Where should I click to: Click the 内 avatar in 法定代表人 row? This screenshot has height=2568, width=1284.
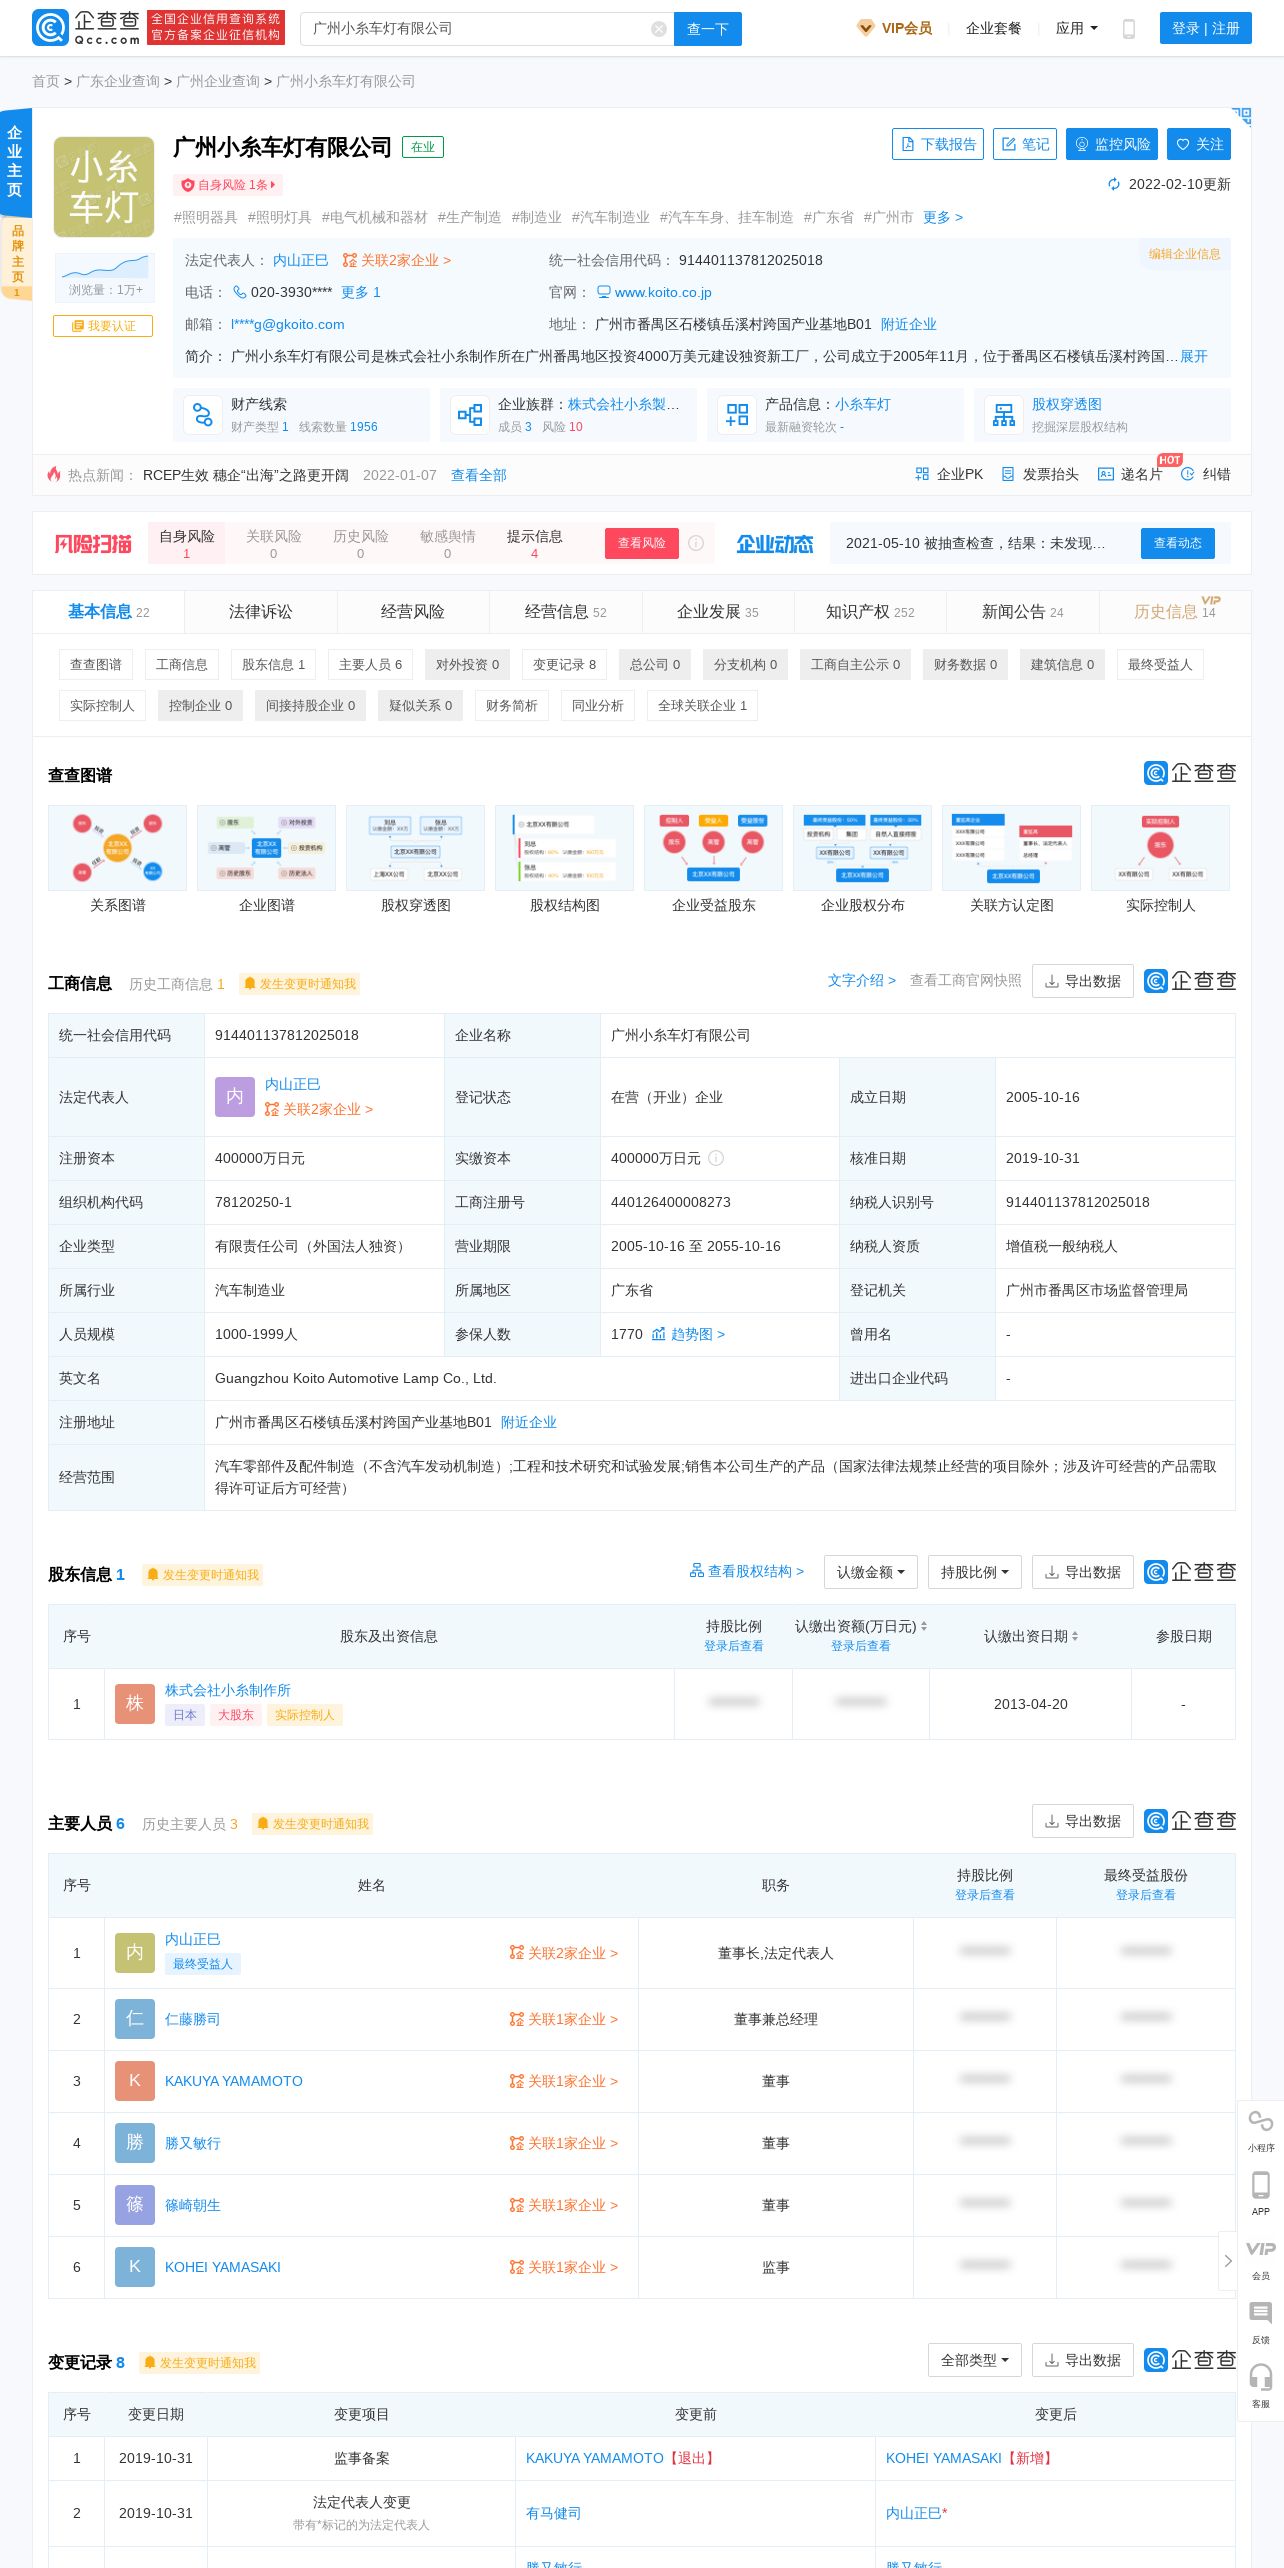click(235, 1097)
